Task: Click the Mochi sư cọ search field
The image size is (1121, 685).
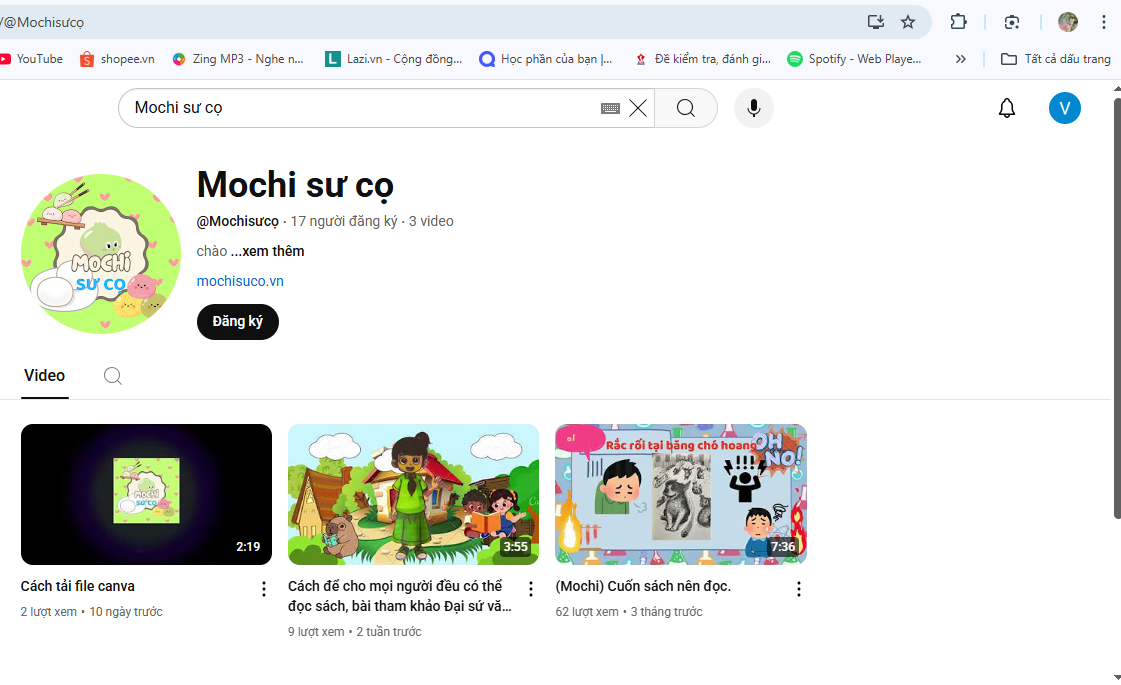Action: 360,108
